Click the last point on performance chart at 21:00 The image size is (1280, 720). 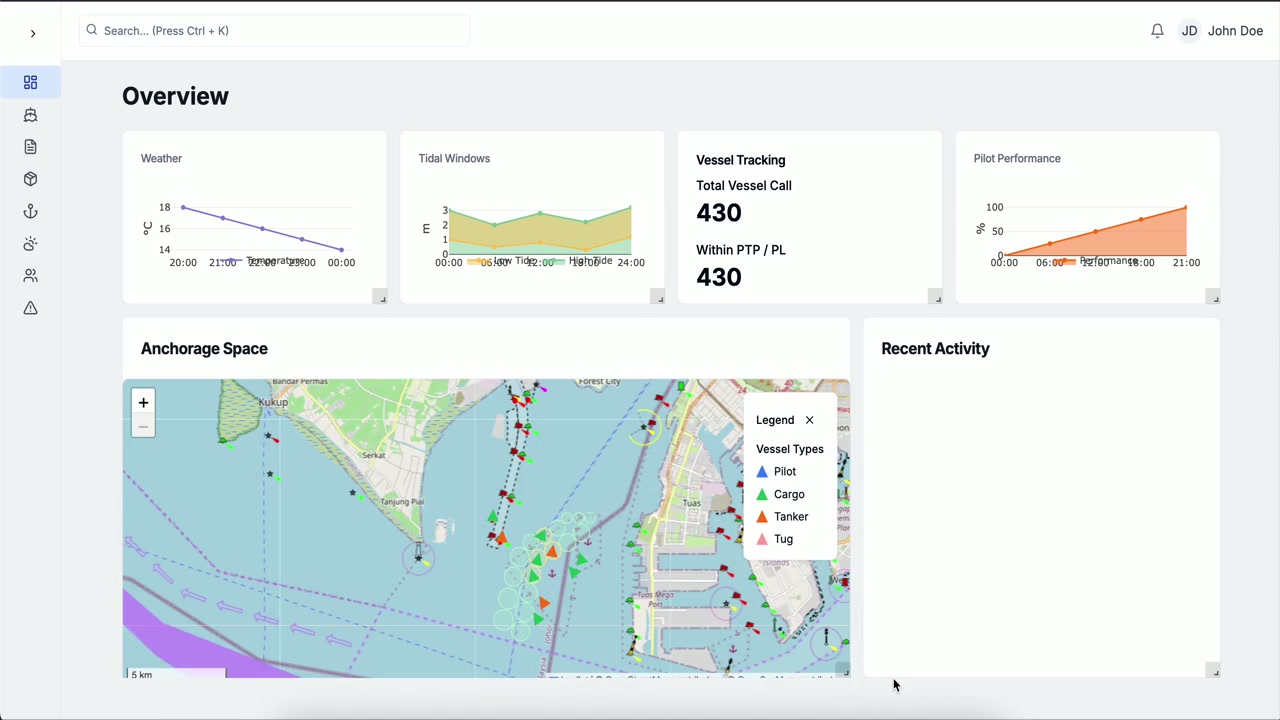pyautogui.click(x=1186, y=208)
